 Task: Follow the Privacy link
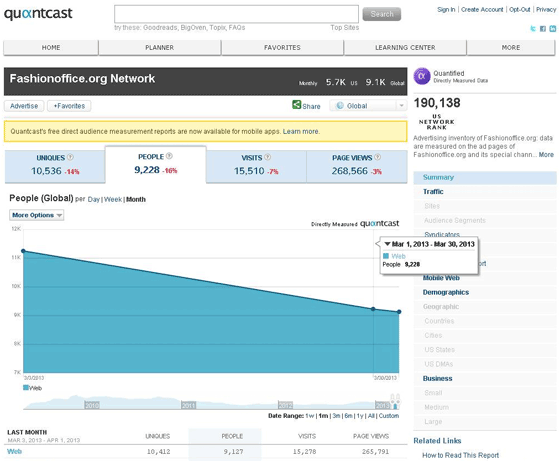point(546,10)
